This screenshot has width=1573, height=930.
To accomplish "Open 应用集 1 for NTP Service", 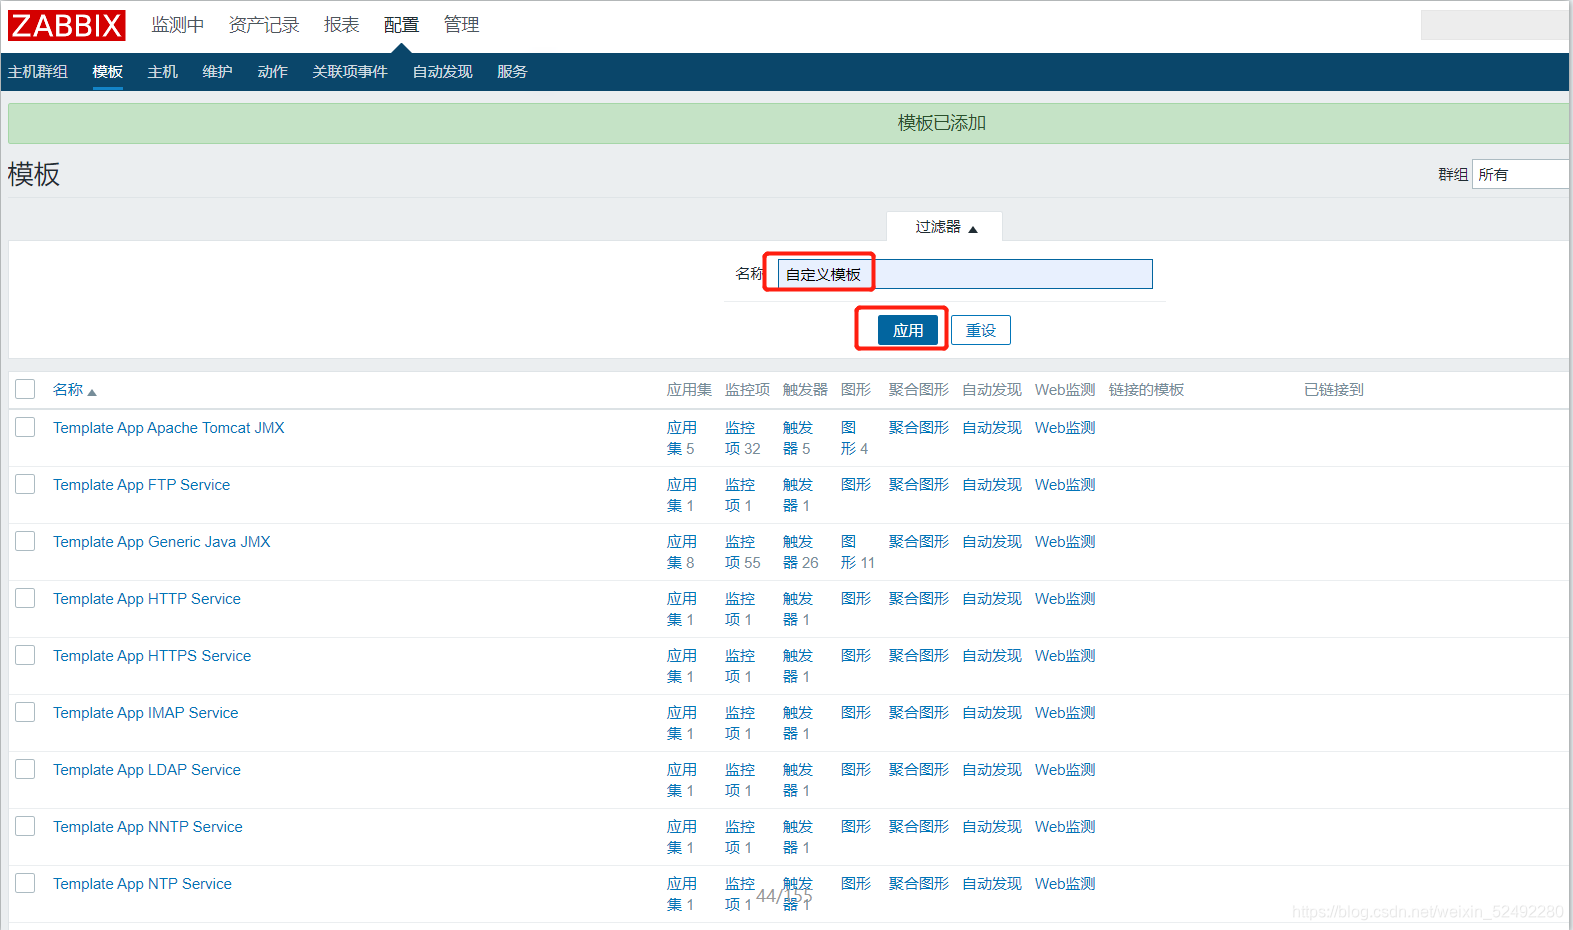I will [x=682, y=894].
